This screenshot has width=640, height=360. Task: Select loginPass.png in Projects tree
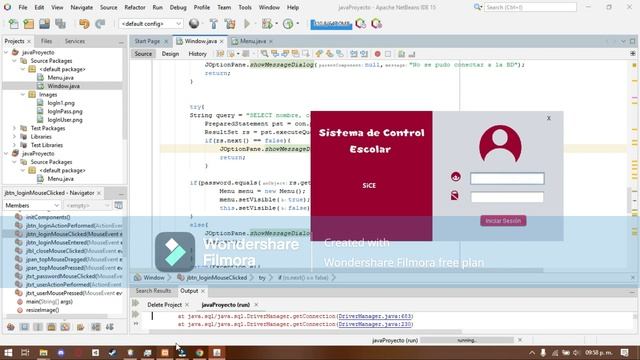coord(65,111)
